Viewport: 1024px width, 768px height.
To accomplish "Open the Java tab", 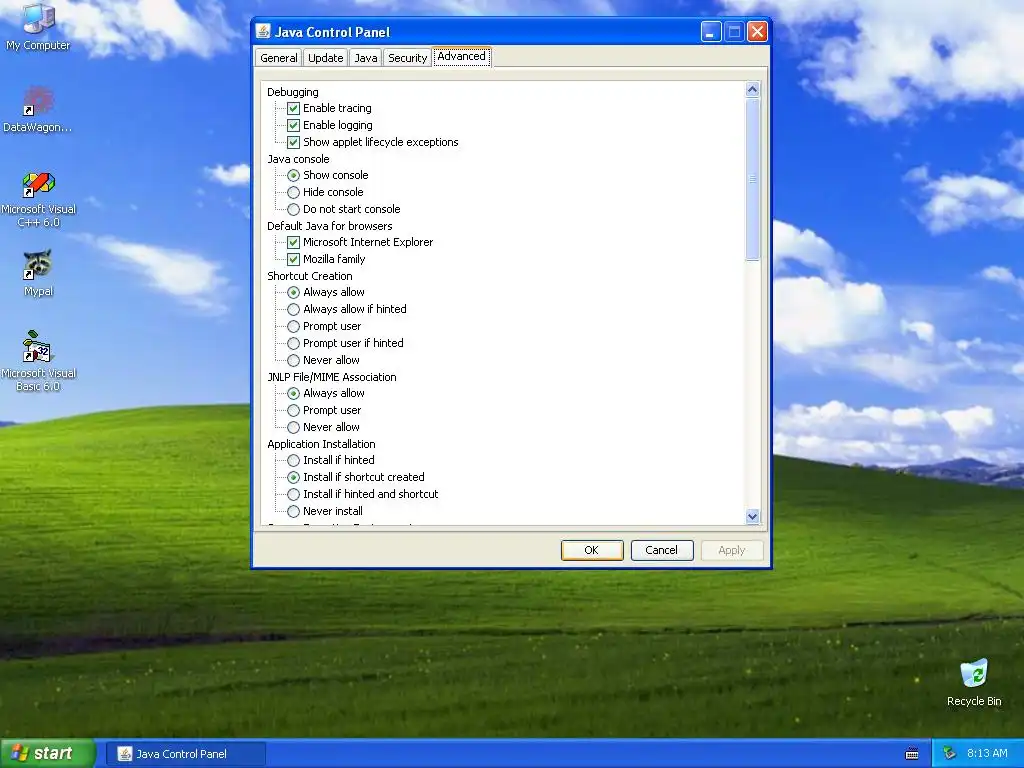I will click(366, 57).
